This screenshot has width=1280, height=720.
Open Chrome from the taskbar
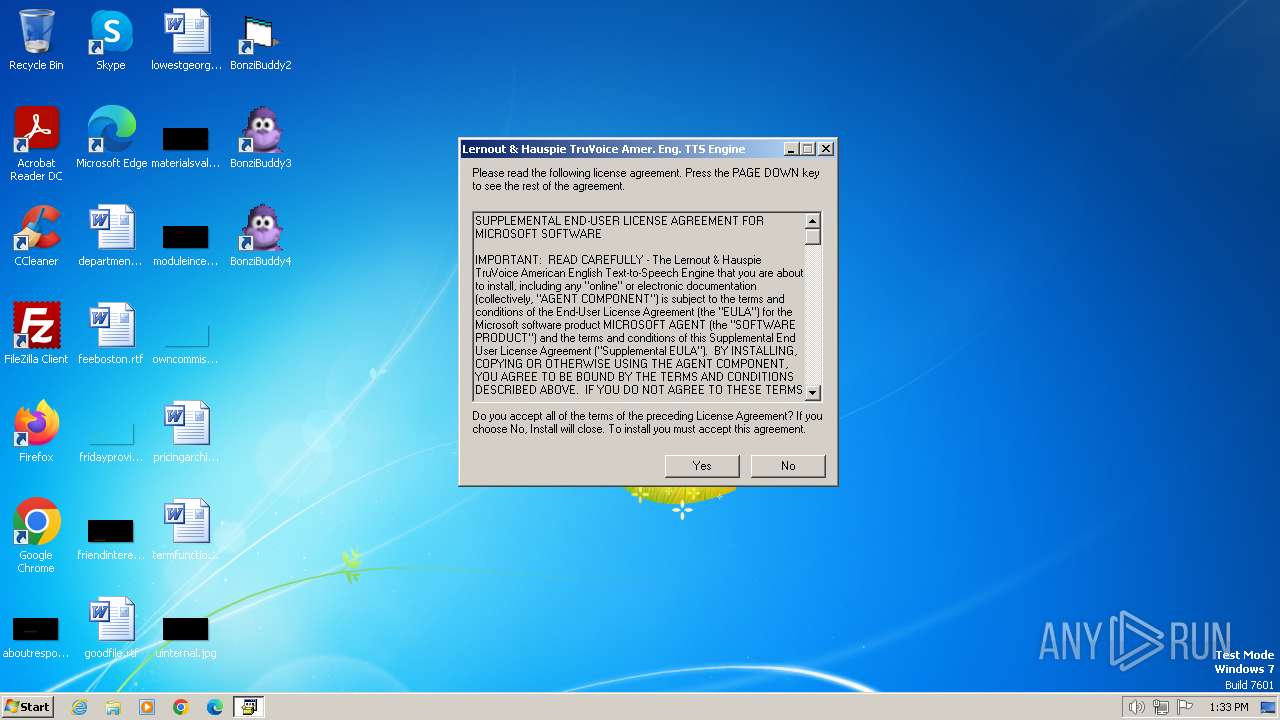[181, 707]
